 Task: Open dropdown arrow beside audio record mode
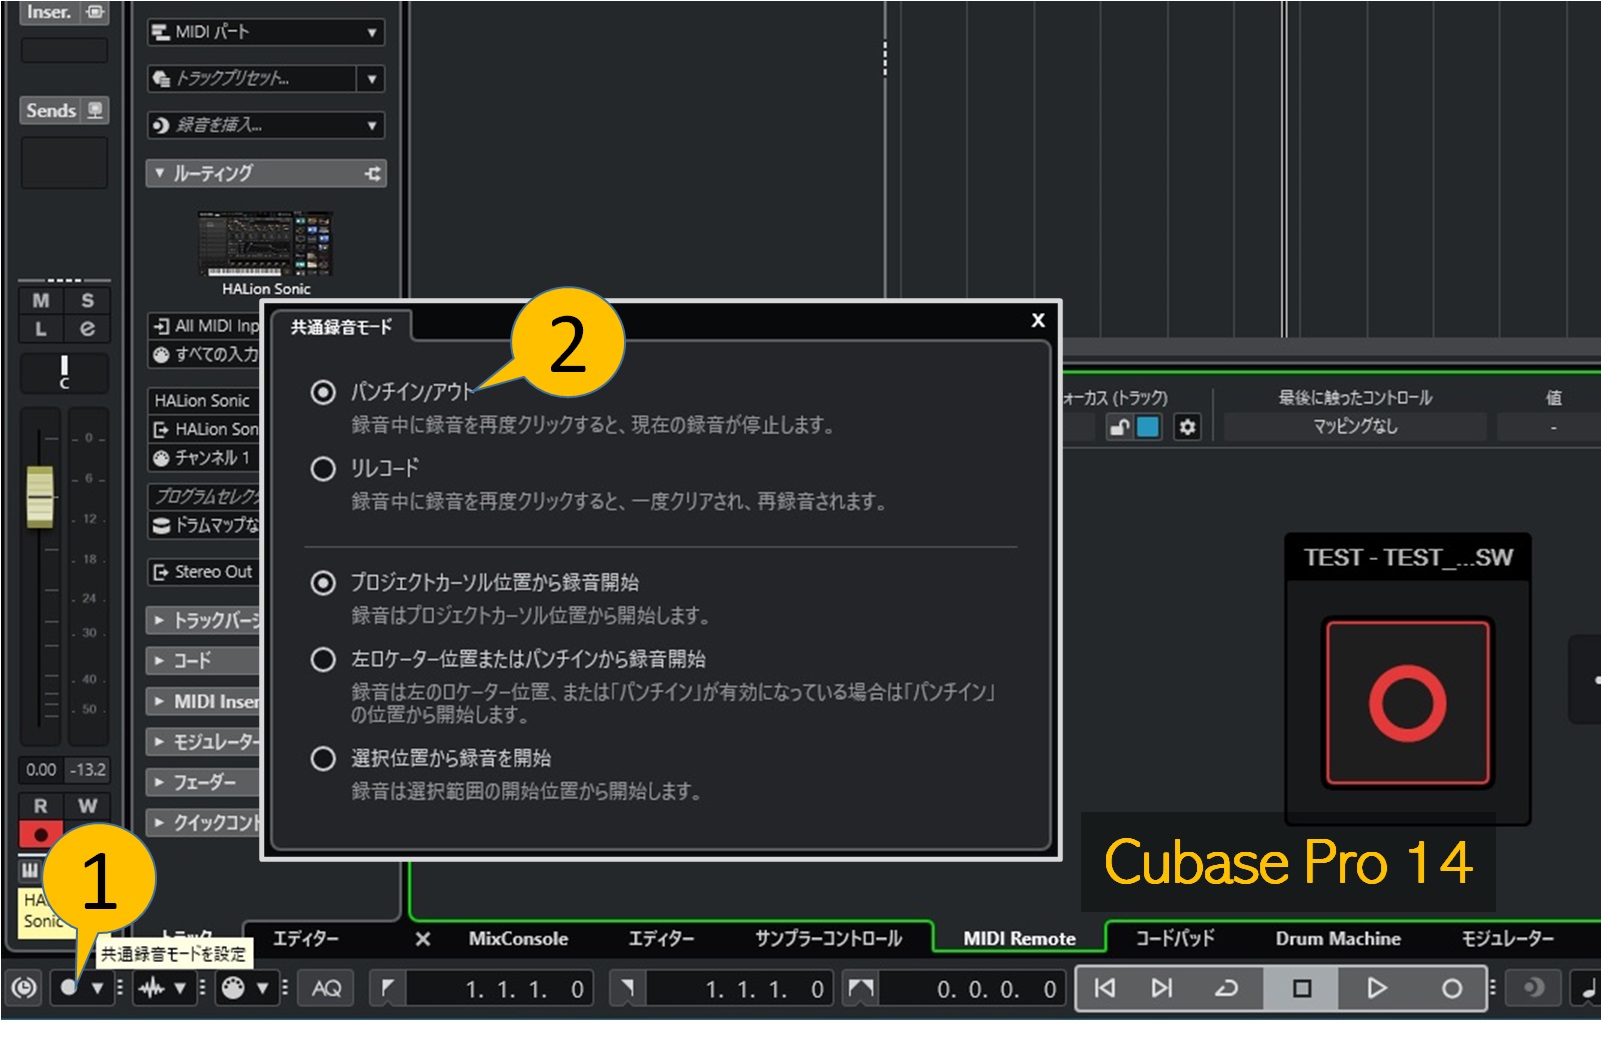tap(180, 988)
